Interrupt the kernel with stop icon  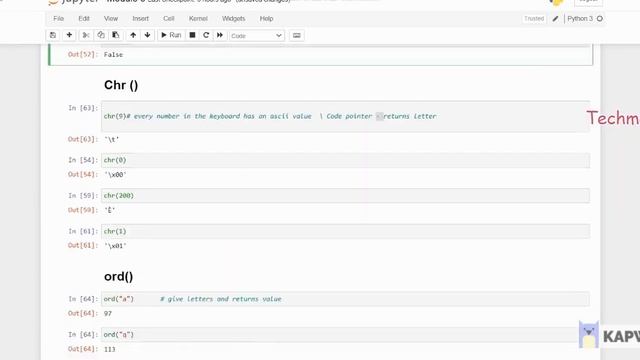click(x=192, y=35)
